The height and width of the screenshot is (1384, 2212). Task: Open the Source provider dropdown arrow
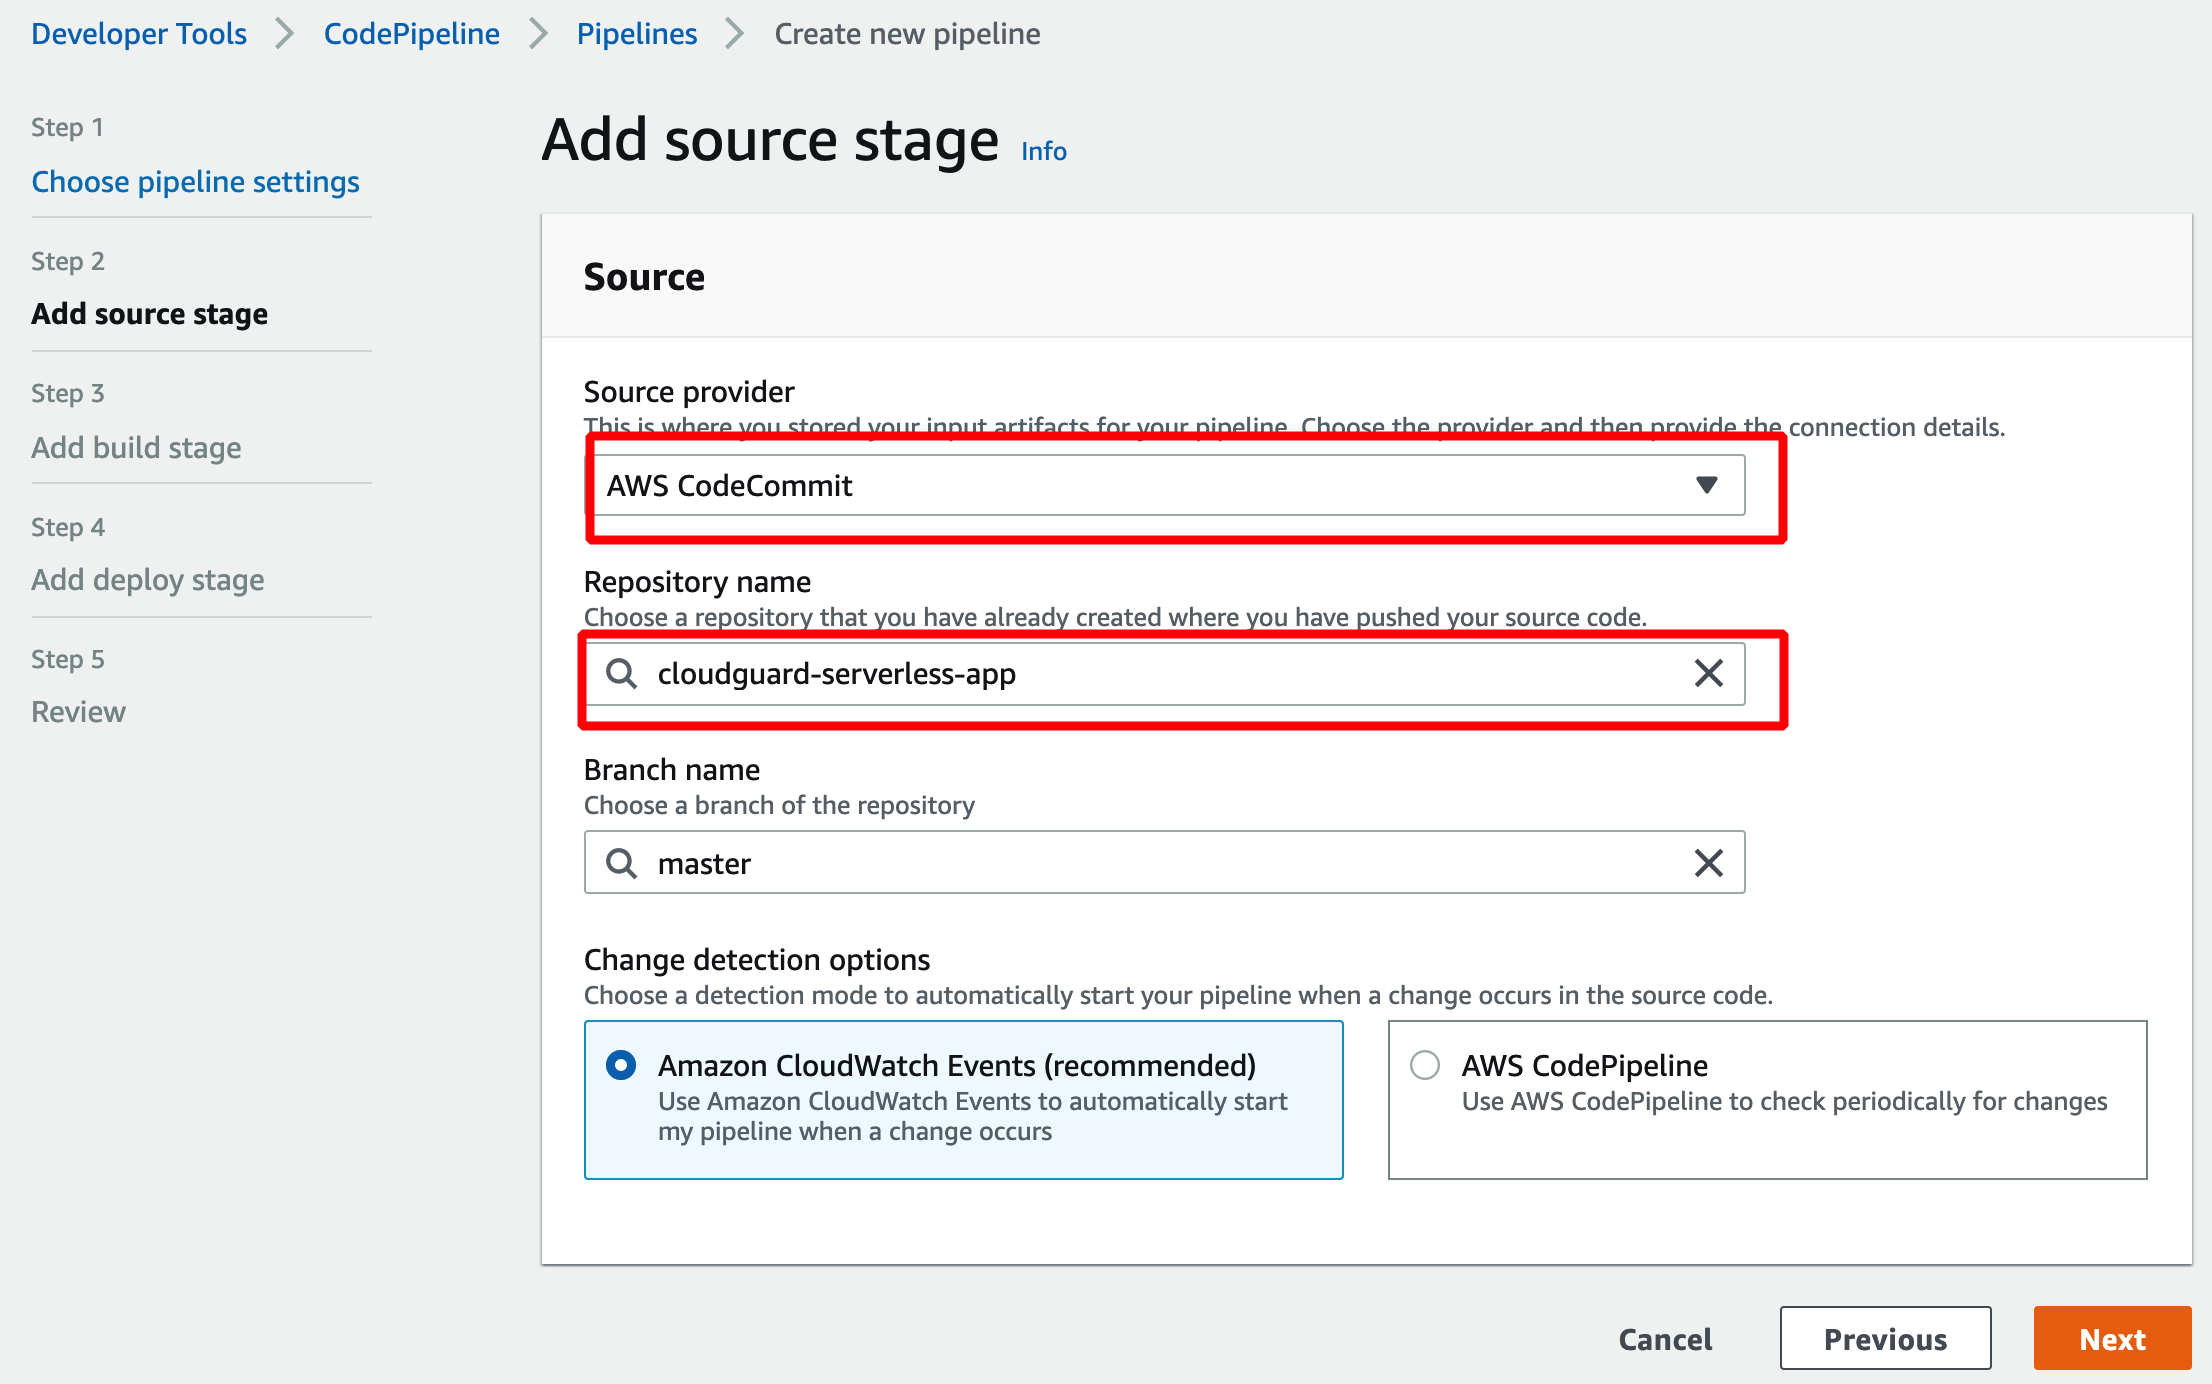(x=1706, y=485)
